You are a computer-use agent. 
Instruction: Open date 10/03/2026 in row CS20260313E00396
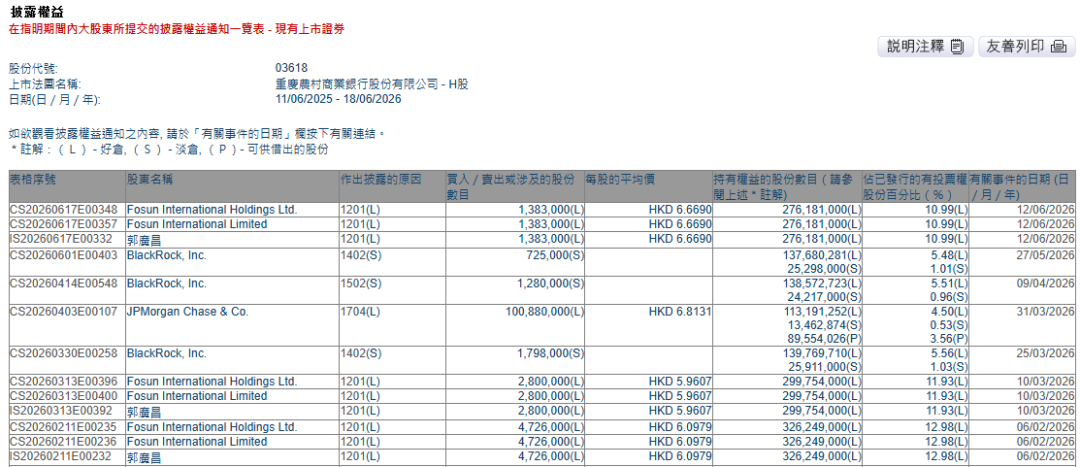(x=1045, y=382)
